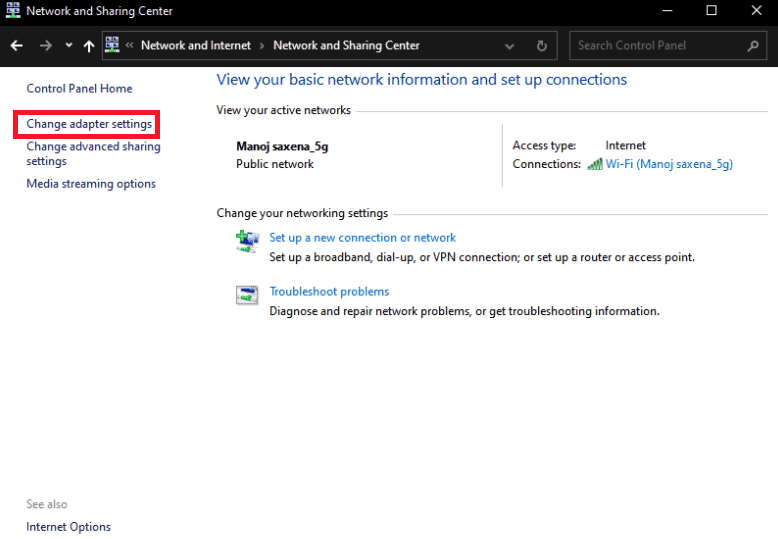This screenshot has height=539, width=778.
Task: Click the Troubleshoot problems icon
Action: [x=247, y=295]
